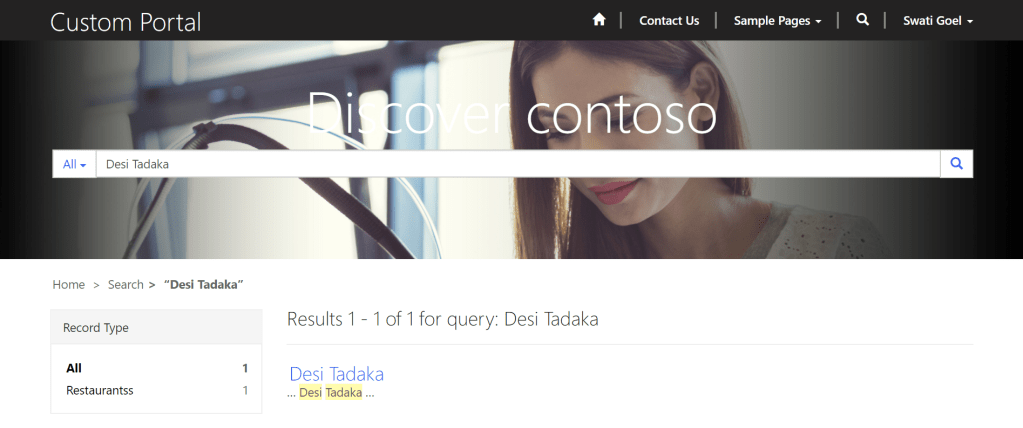Click the bold "Desi Tadaka" breadcrumb item
1023x428 pixels.
coord(204,284)
